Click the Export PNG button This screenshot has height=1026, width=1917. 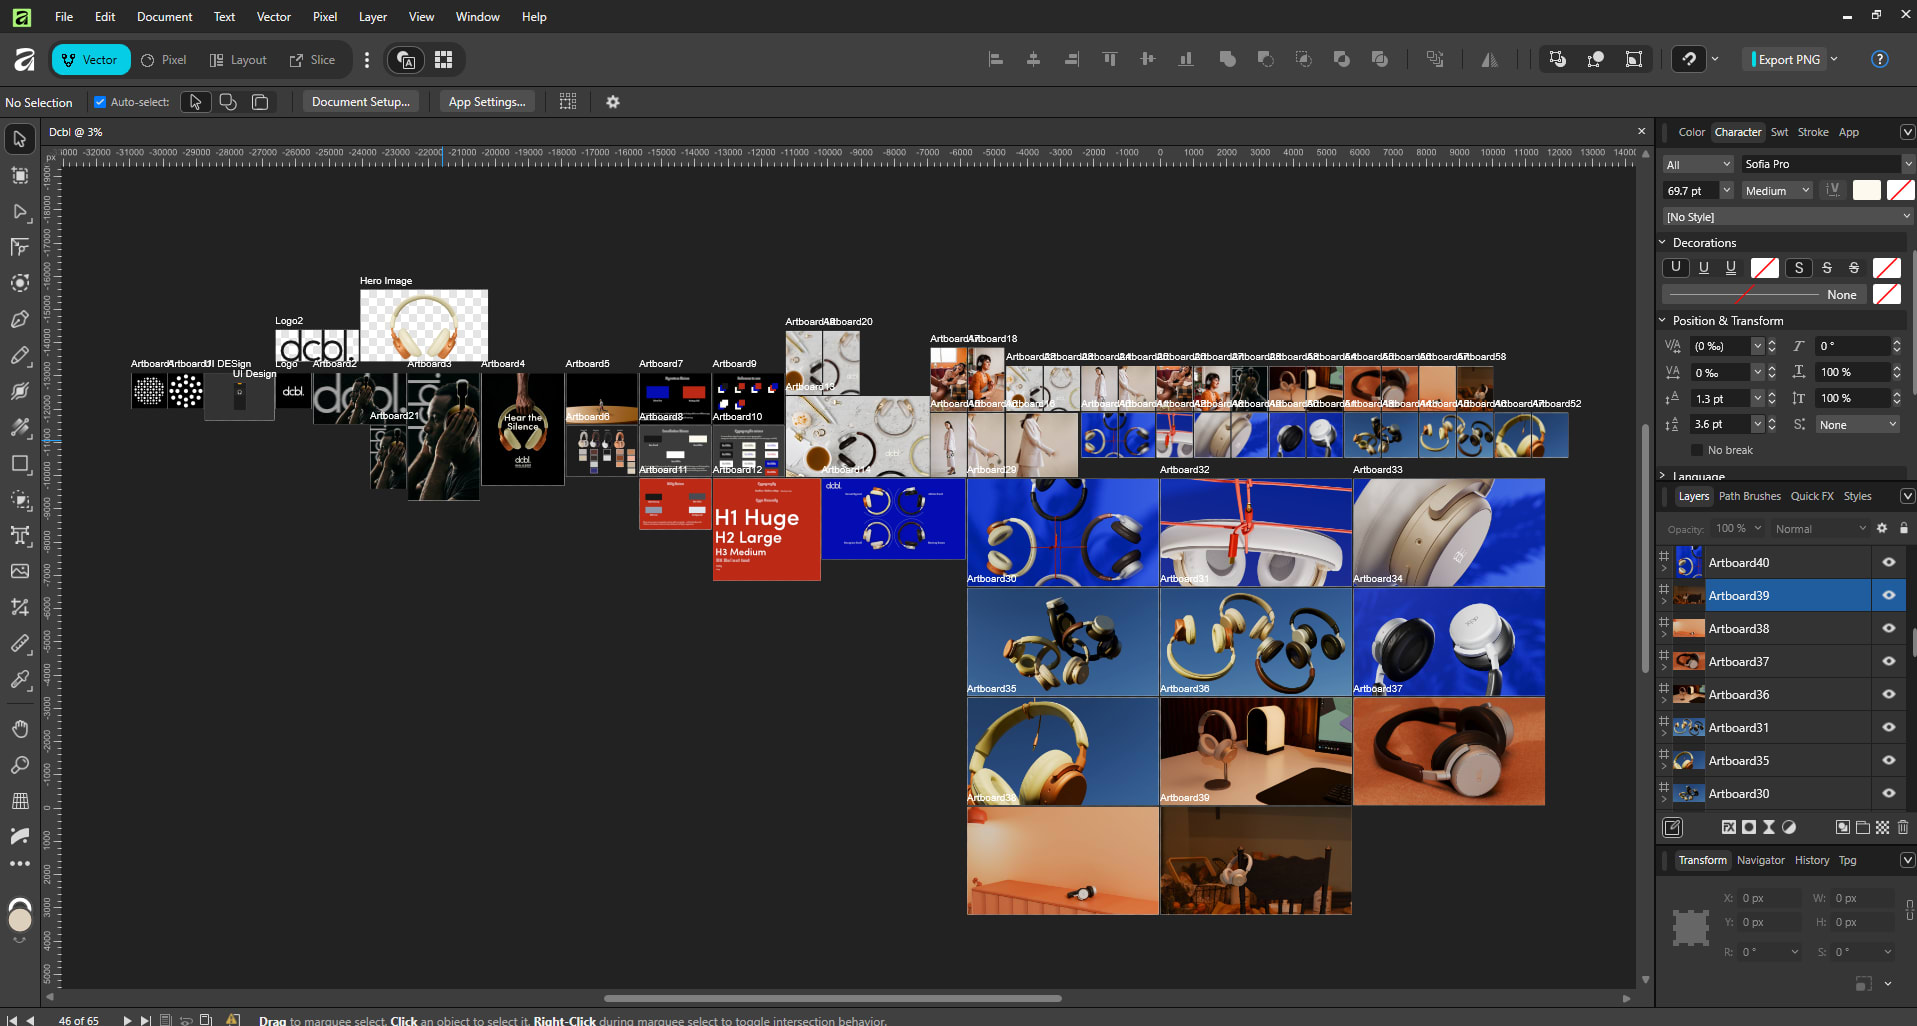[1788, 59]
